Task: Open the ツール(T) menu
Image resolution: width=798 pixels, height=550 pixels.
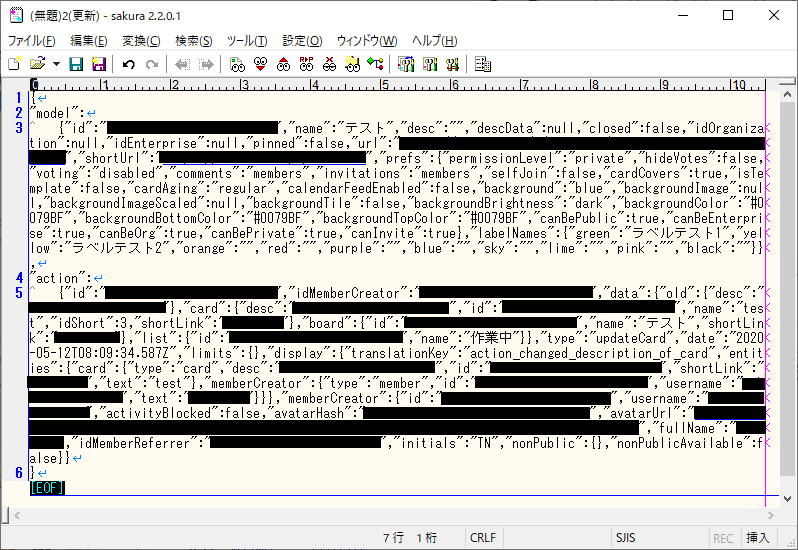Action: pyautogui.click(x=247, y=41)
